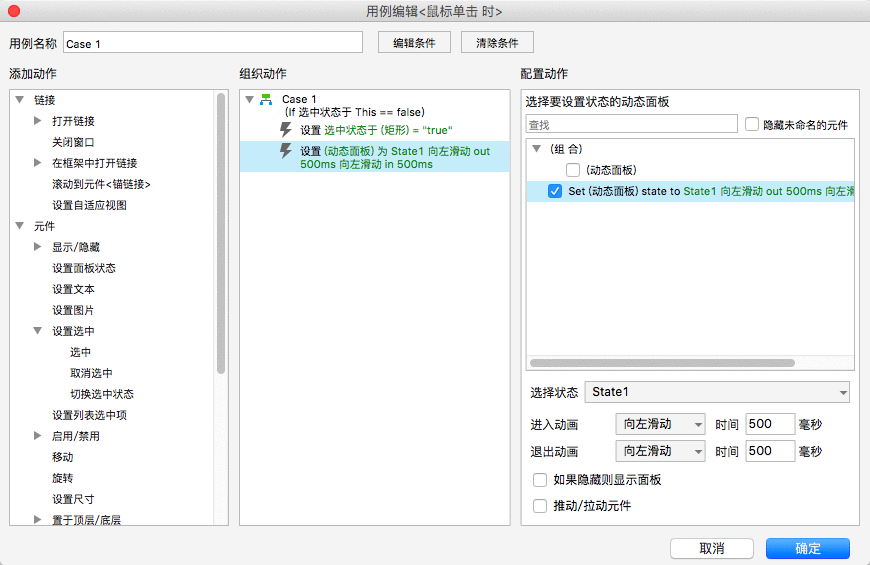Collapse Case 1 in 组织动作 panel
870x565 pixels.
(x=250, y=99)
